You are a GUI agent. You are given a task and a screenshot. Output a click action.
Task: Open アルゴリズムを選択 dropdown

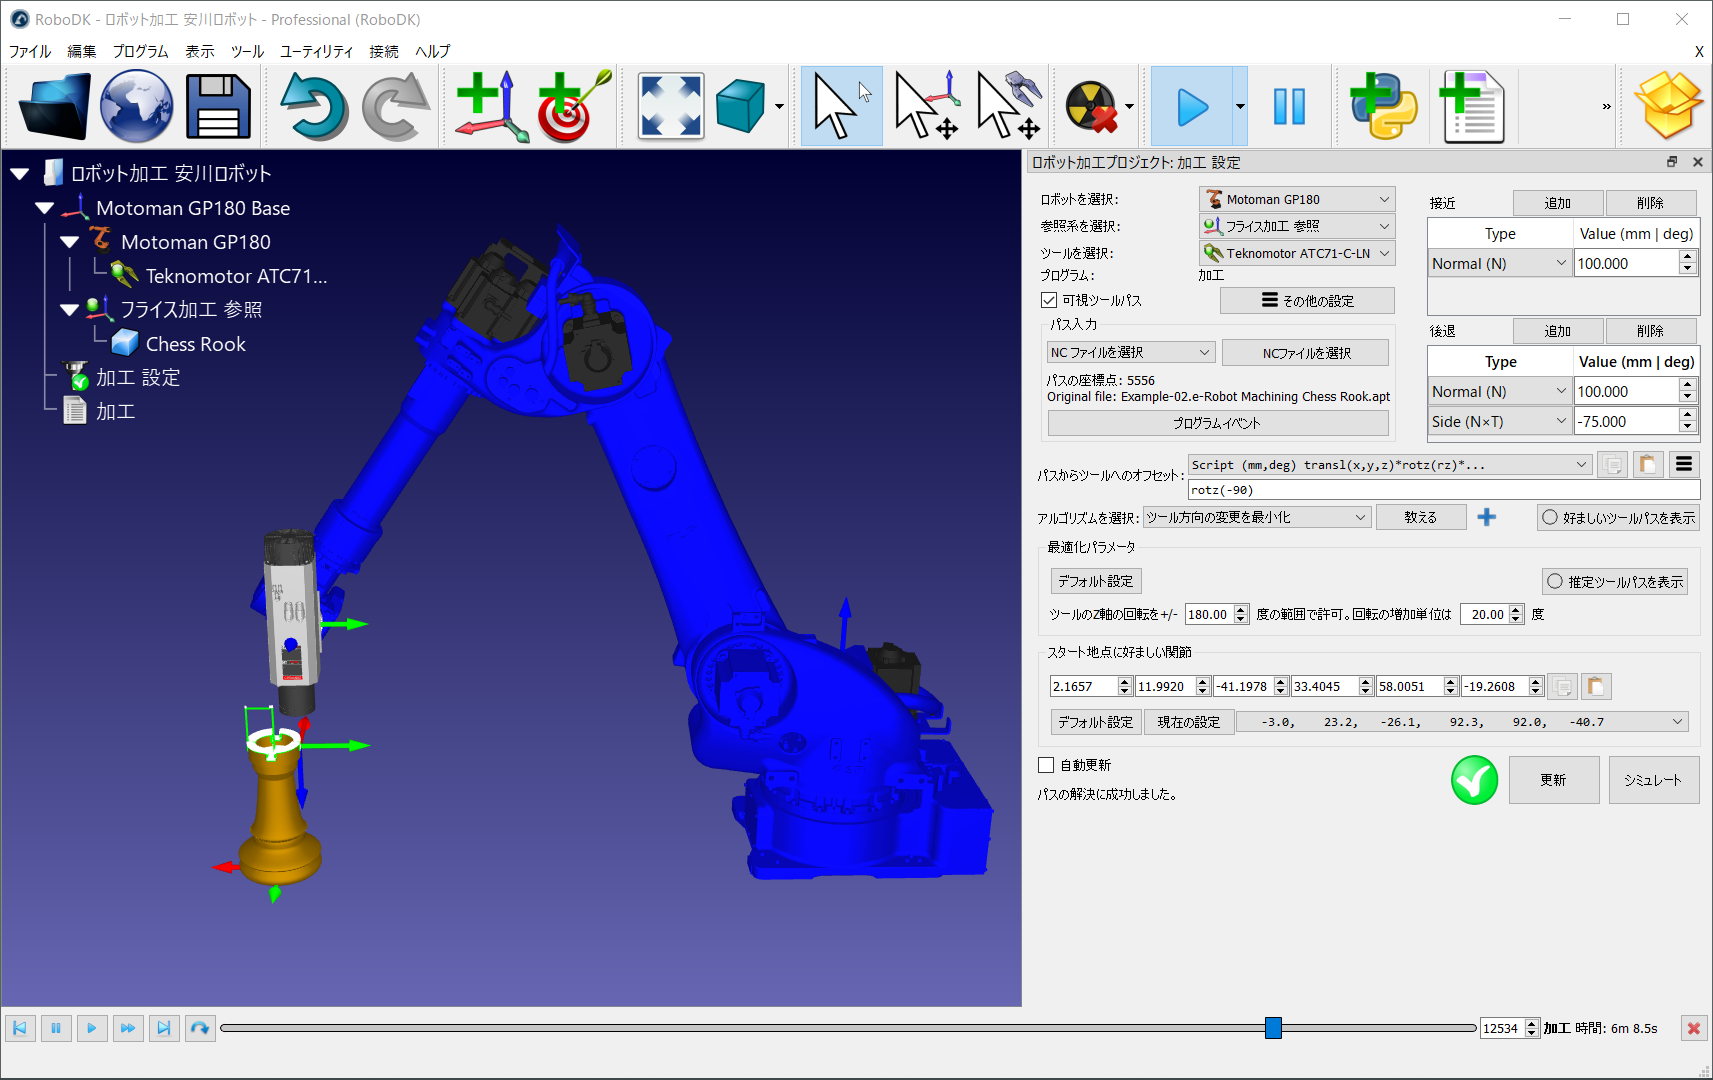[x=1257, y=517]
